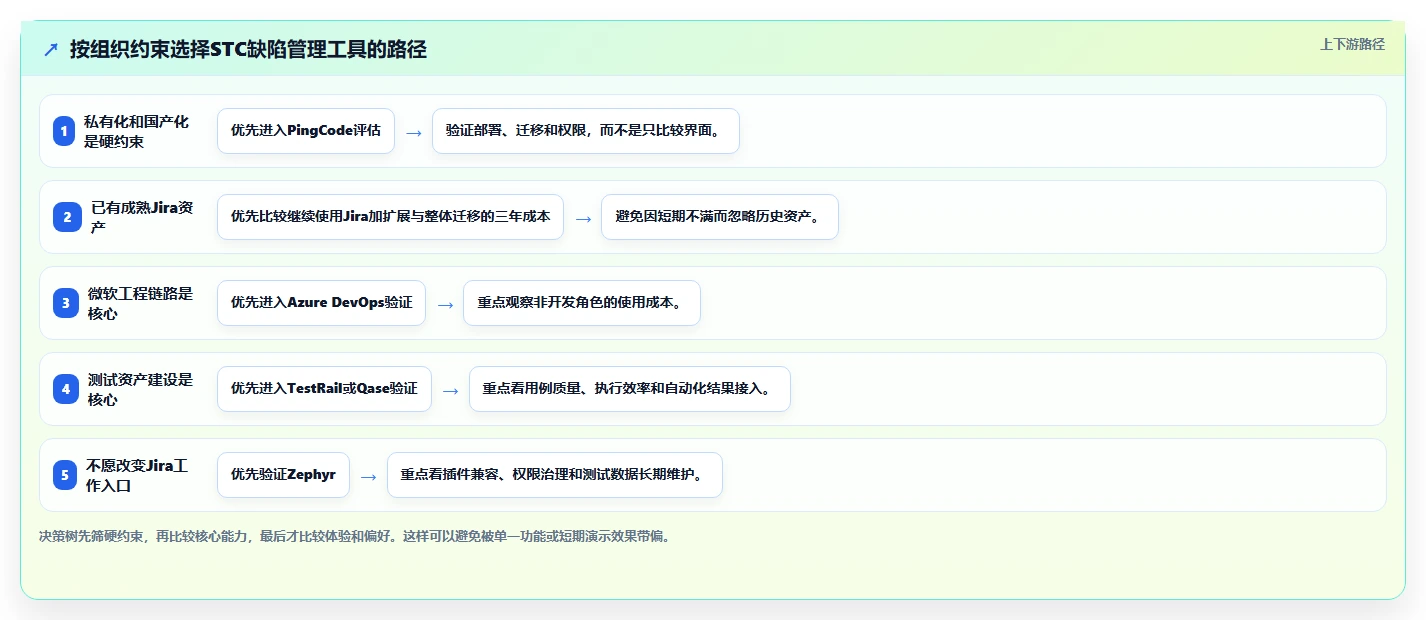Screen dimensions: 1426x620
Task: Select the 验证部署、迁移和权限 box
Action: (585, 131)
